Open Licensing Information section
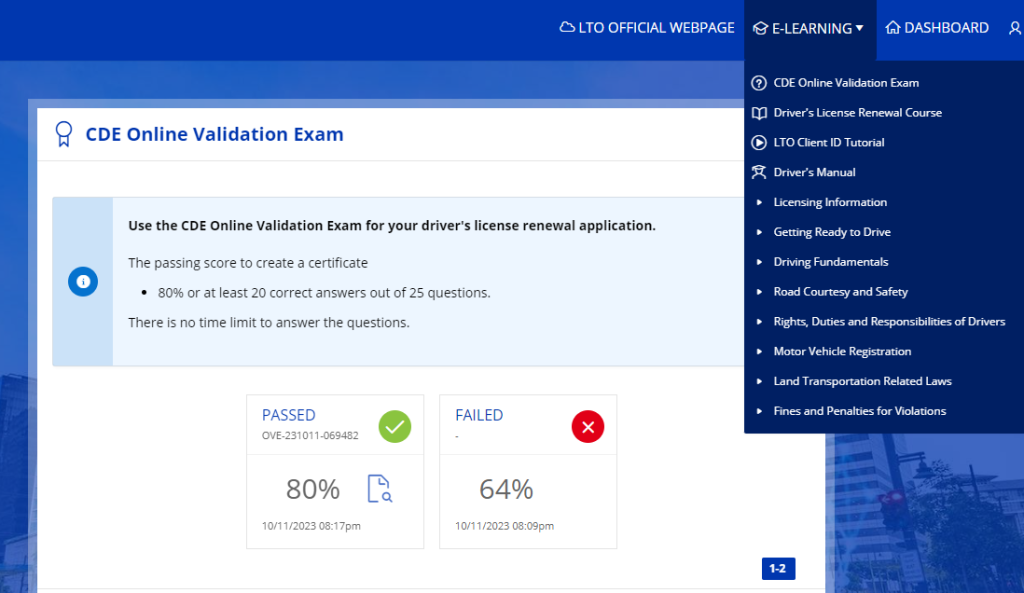Viewport: 1024px width, 593px height. (830, 202)
